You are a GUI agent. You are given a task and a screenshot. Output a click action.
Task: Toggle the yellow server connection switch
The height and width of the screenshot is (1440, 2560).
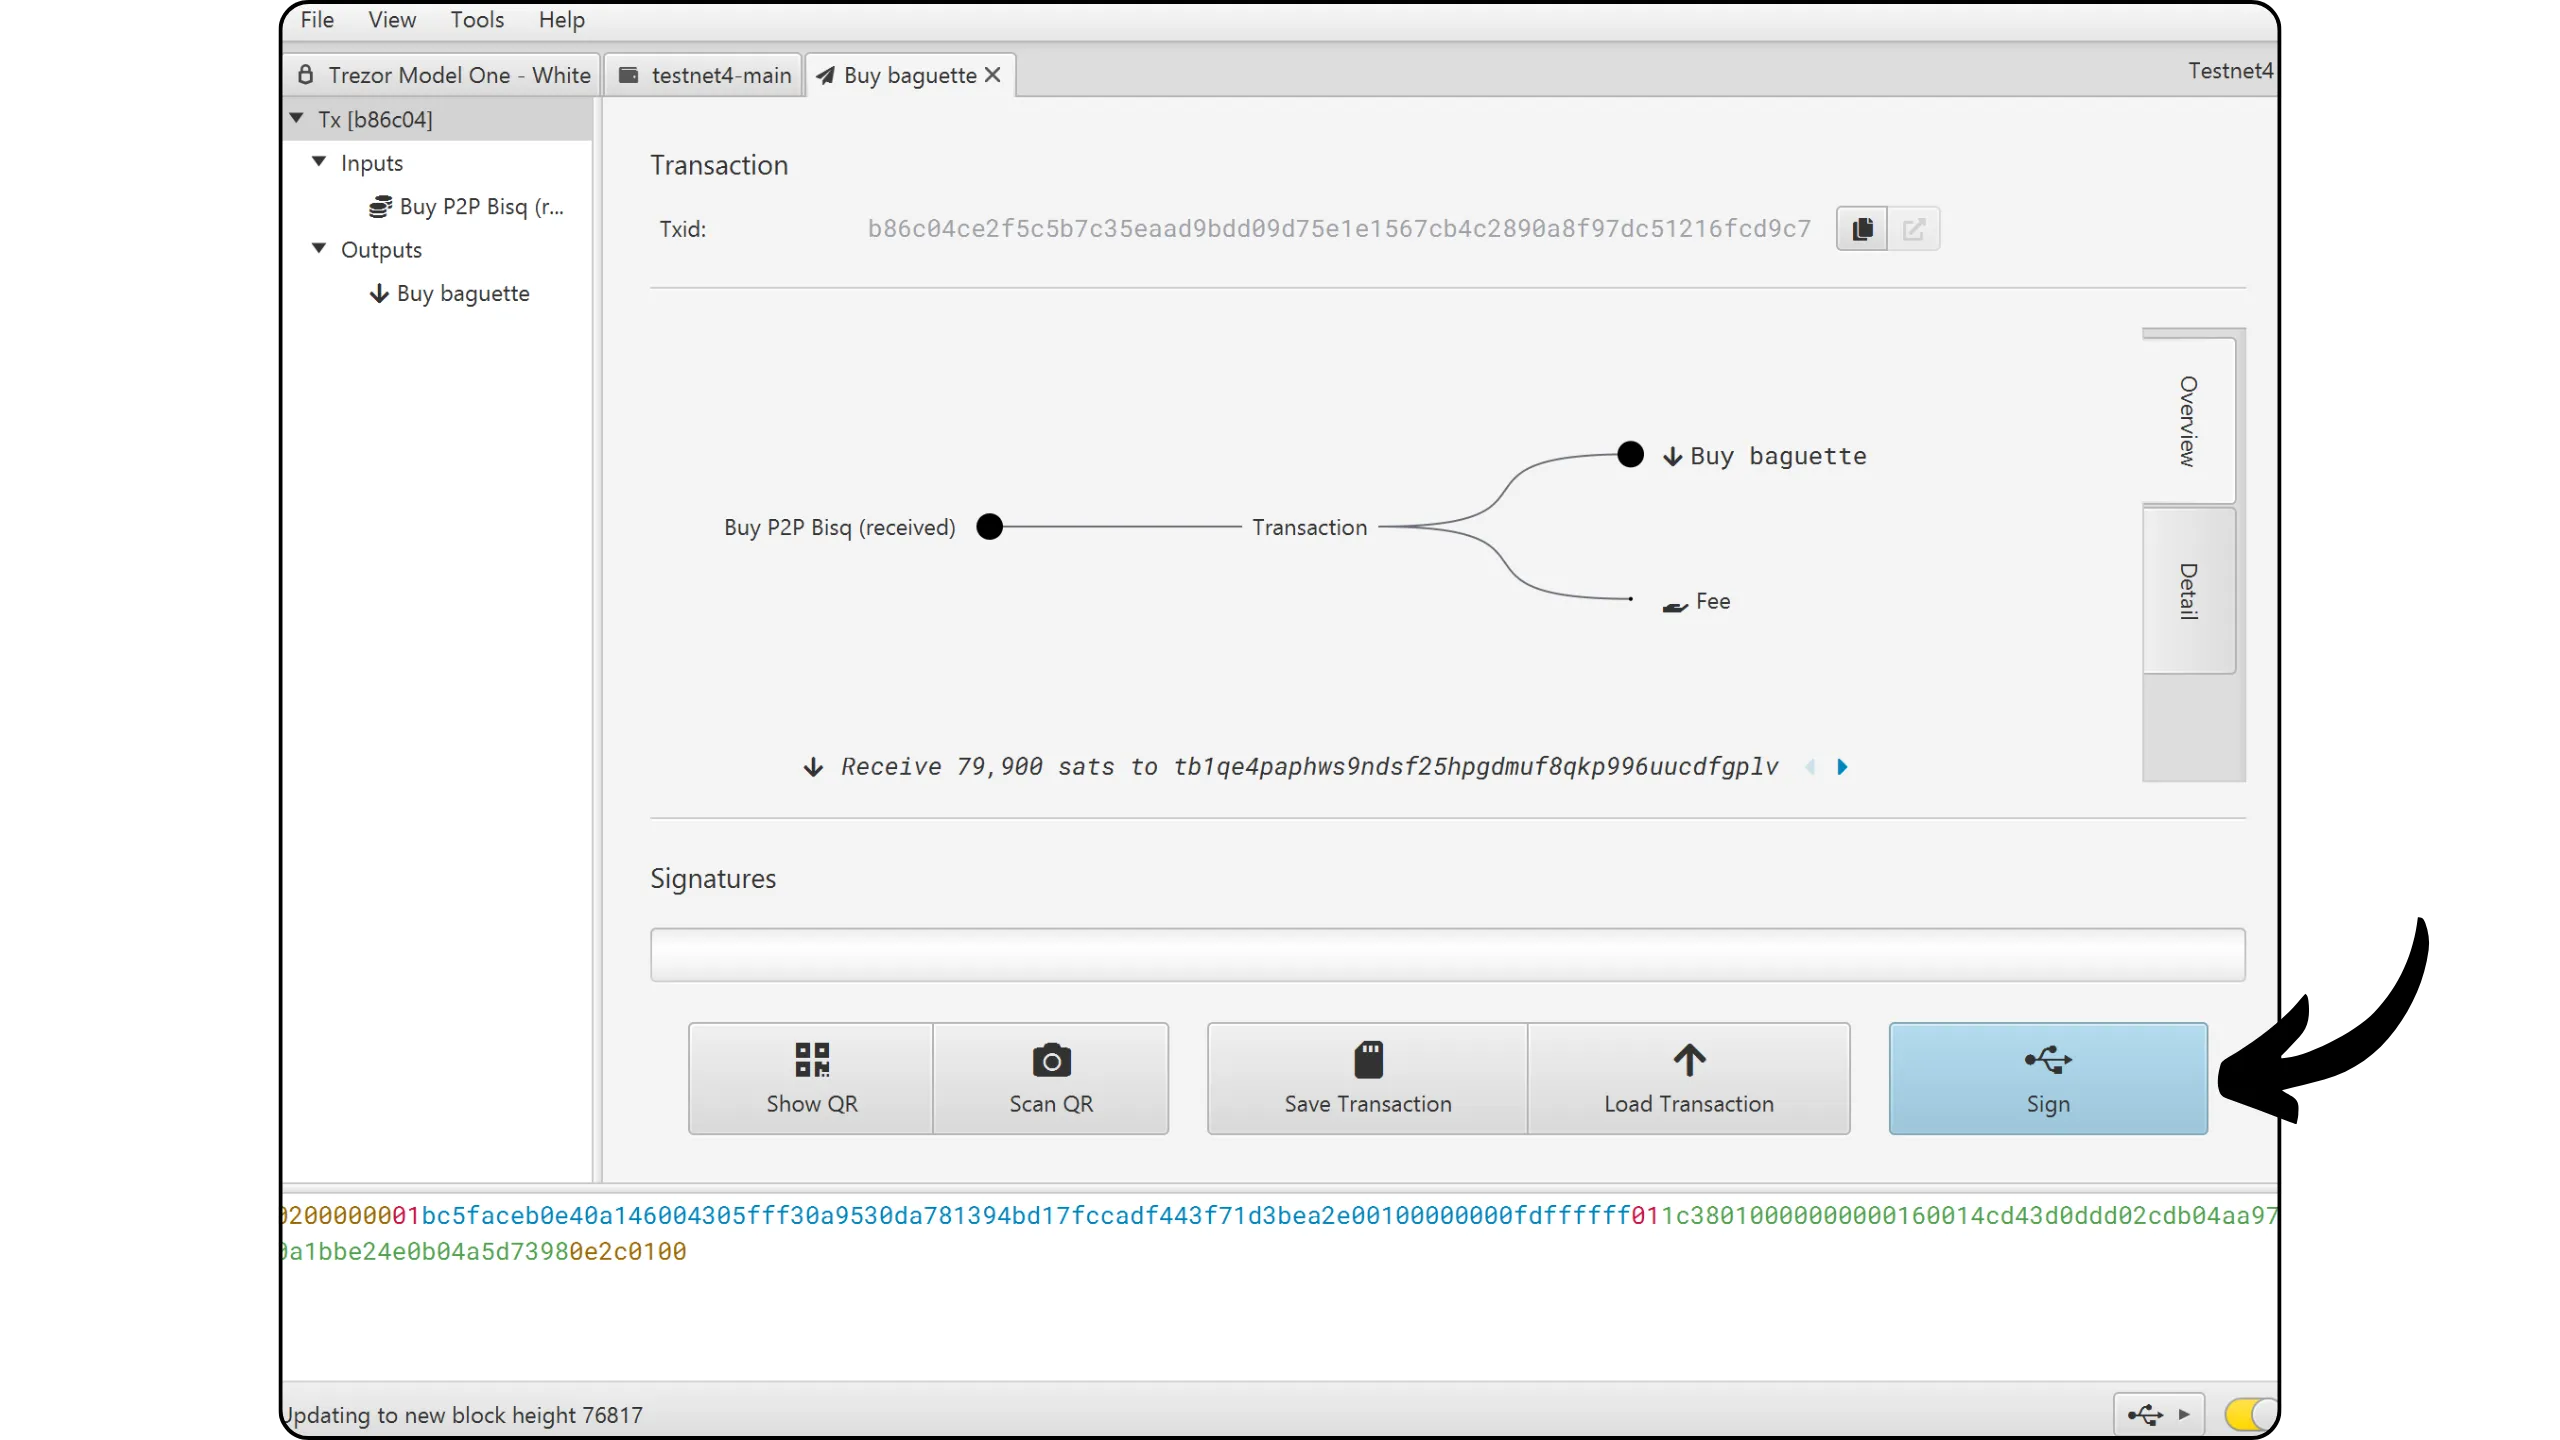pyautogui.click(x=2248, y=1414)
